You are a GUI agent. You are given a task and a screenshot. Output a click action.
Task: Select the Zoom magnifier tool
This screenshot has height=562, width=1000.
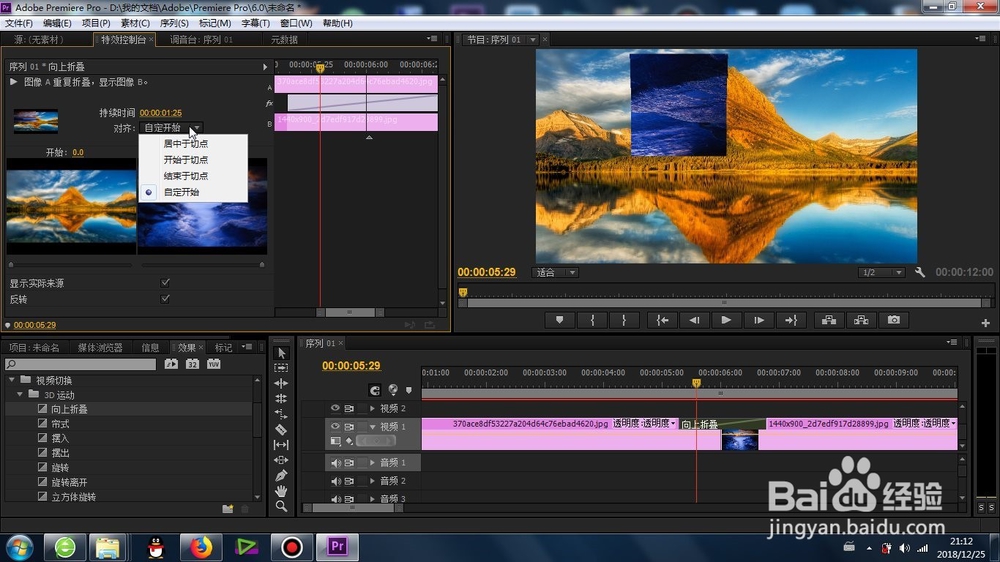click(281, 507)
